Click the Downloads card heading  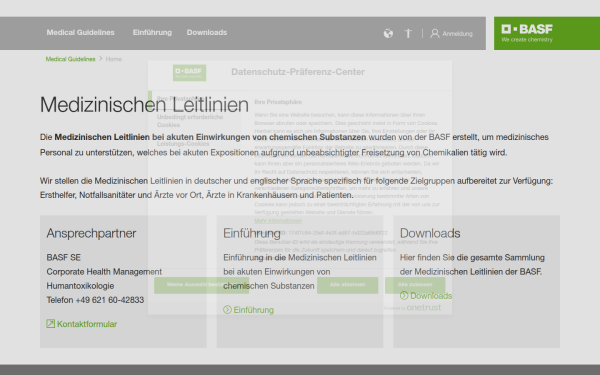click(x=430, y=233)
